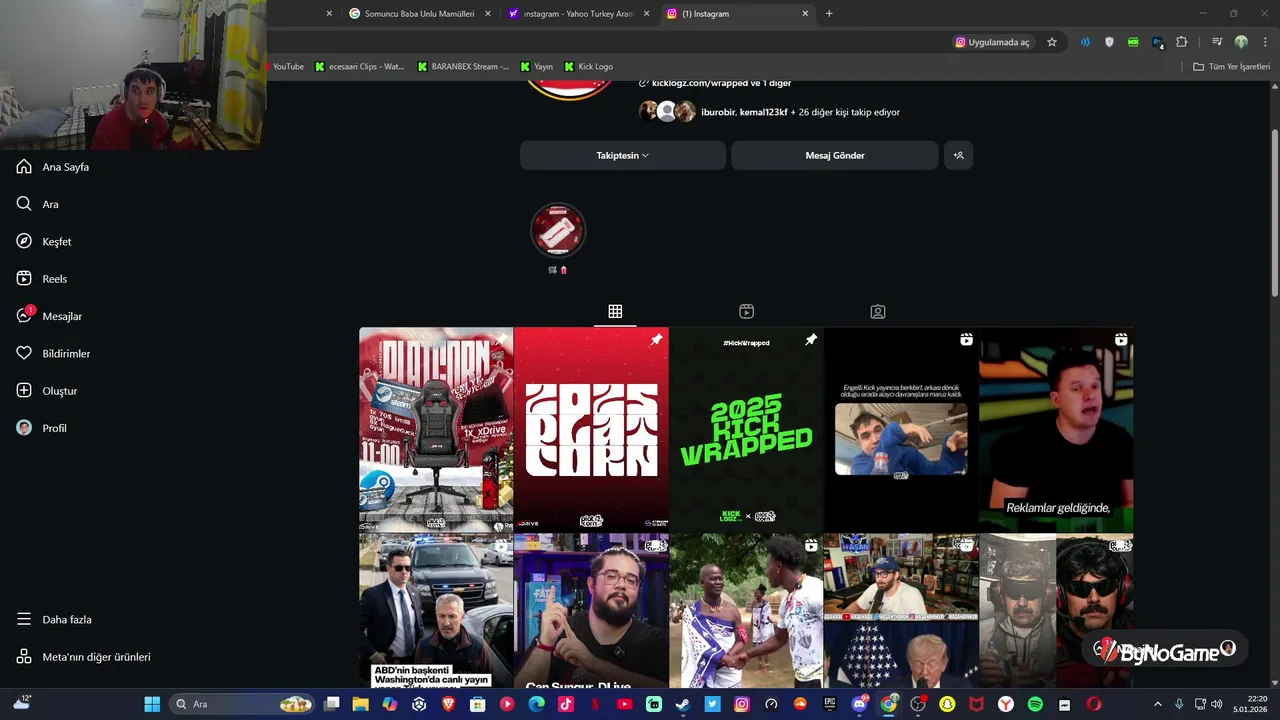Click the suggest similar accounts icon button
The width and height of the screenshot is (1280, 720).
958,155
